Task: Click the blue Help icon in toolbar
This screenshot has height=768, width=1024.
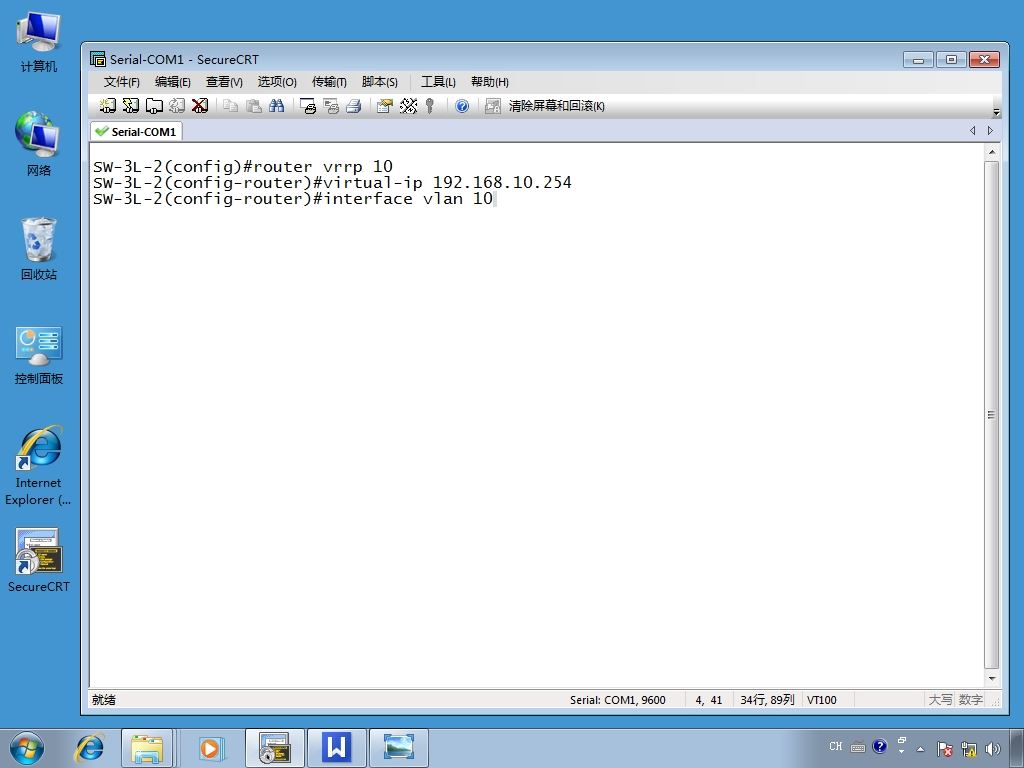Action: (x=462, y=106)
